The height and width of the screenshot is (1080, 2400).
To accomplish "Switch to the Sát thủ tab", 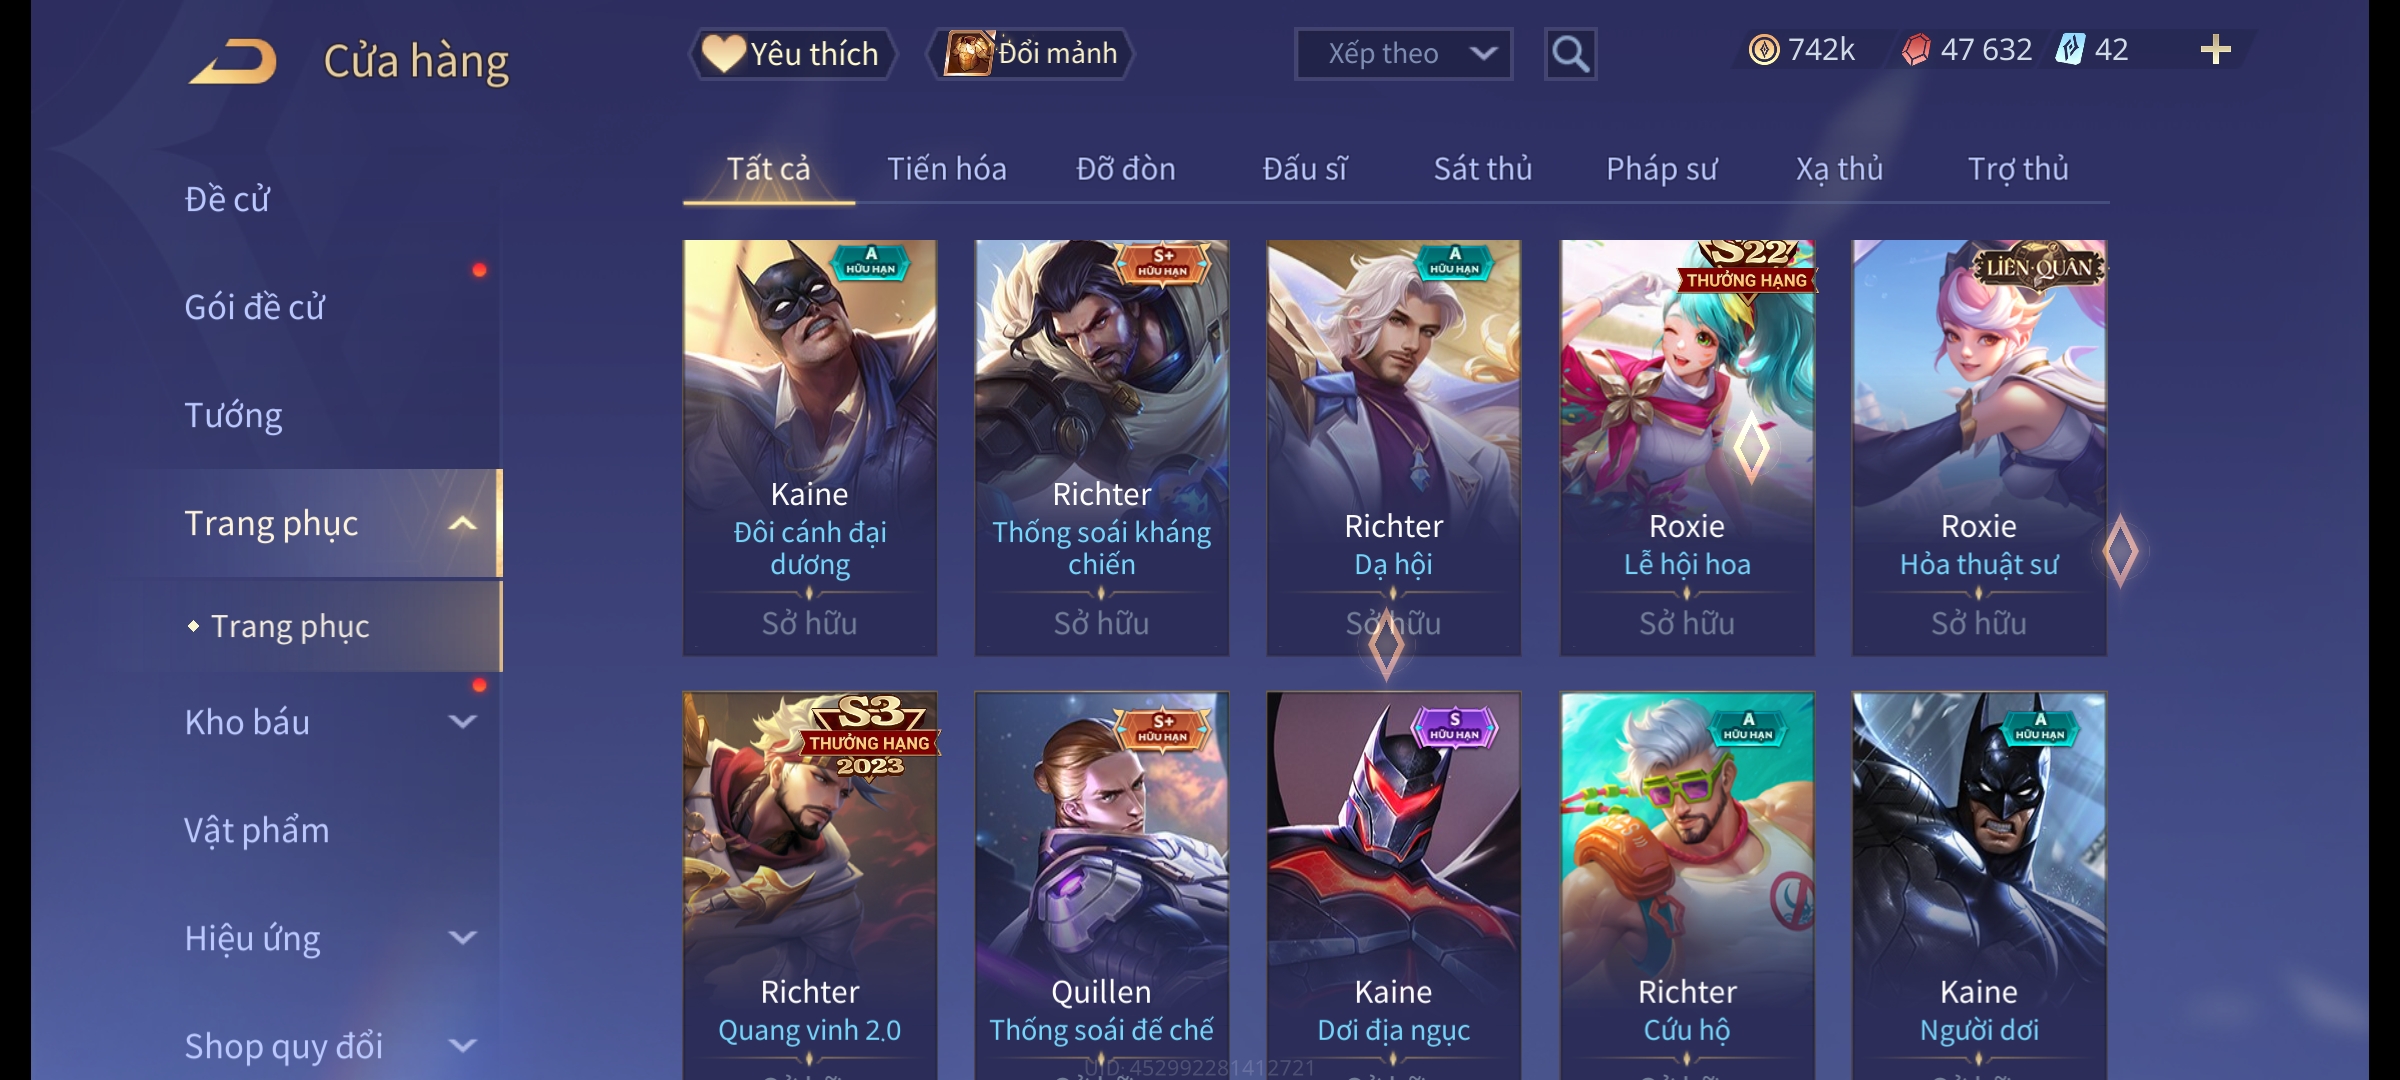I will pyautogui.click(x=1483, y=169).
